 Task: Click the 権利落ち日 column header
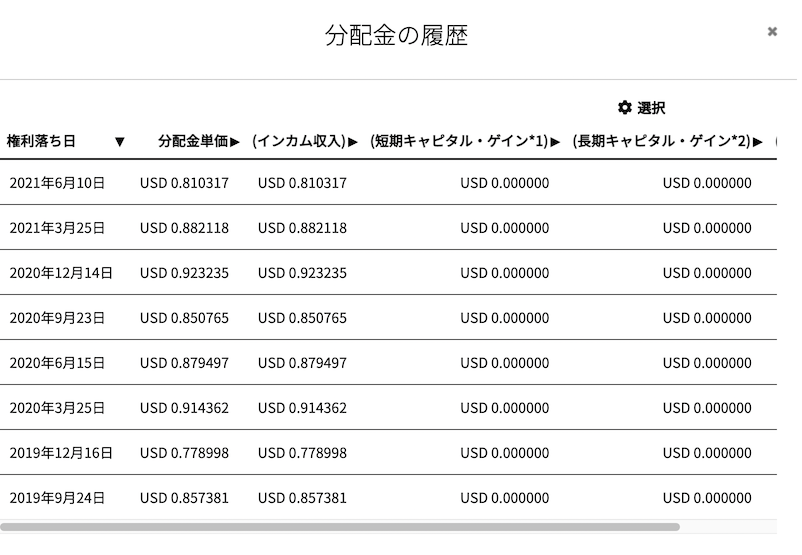41,141
